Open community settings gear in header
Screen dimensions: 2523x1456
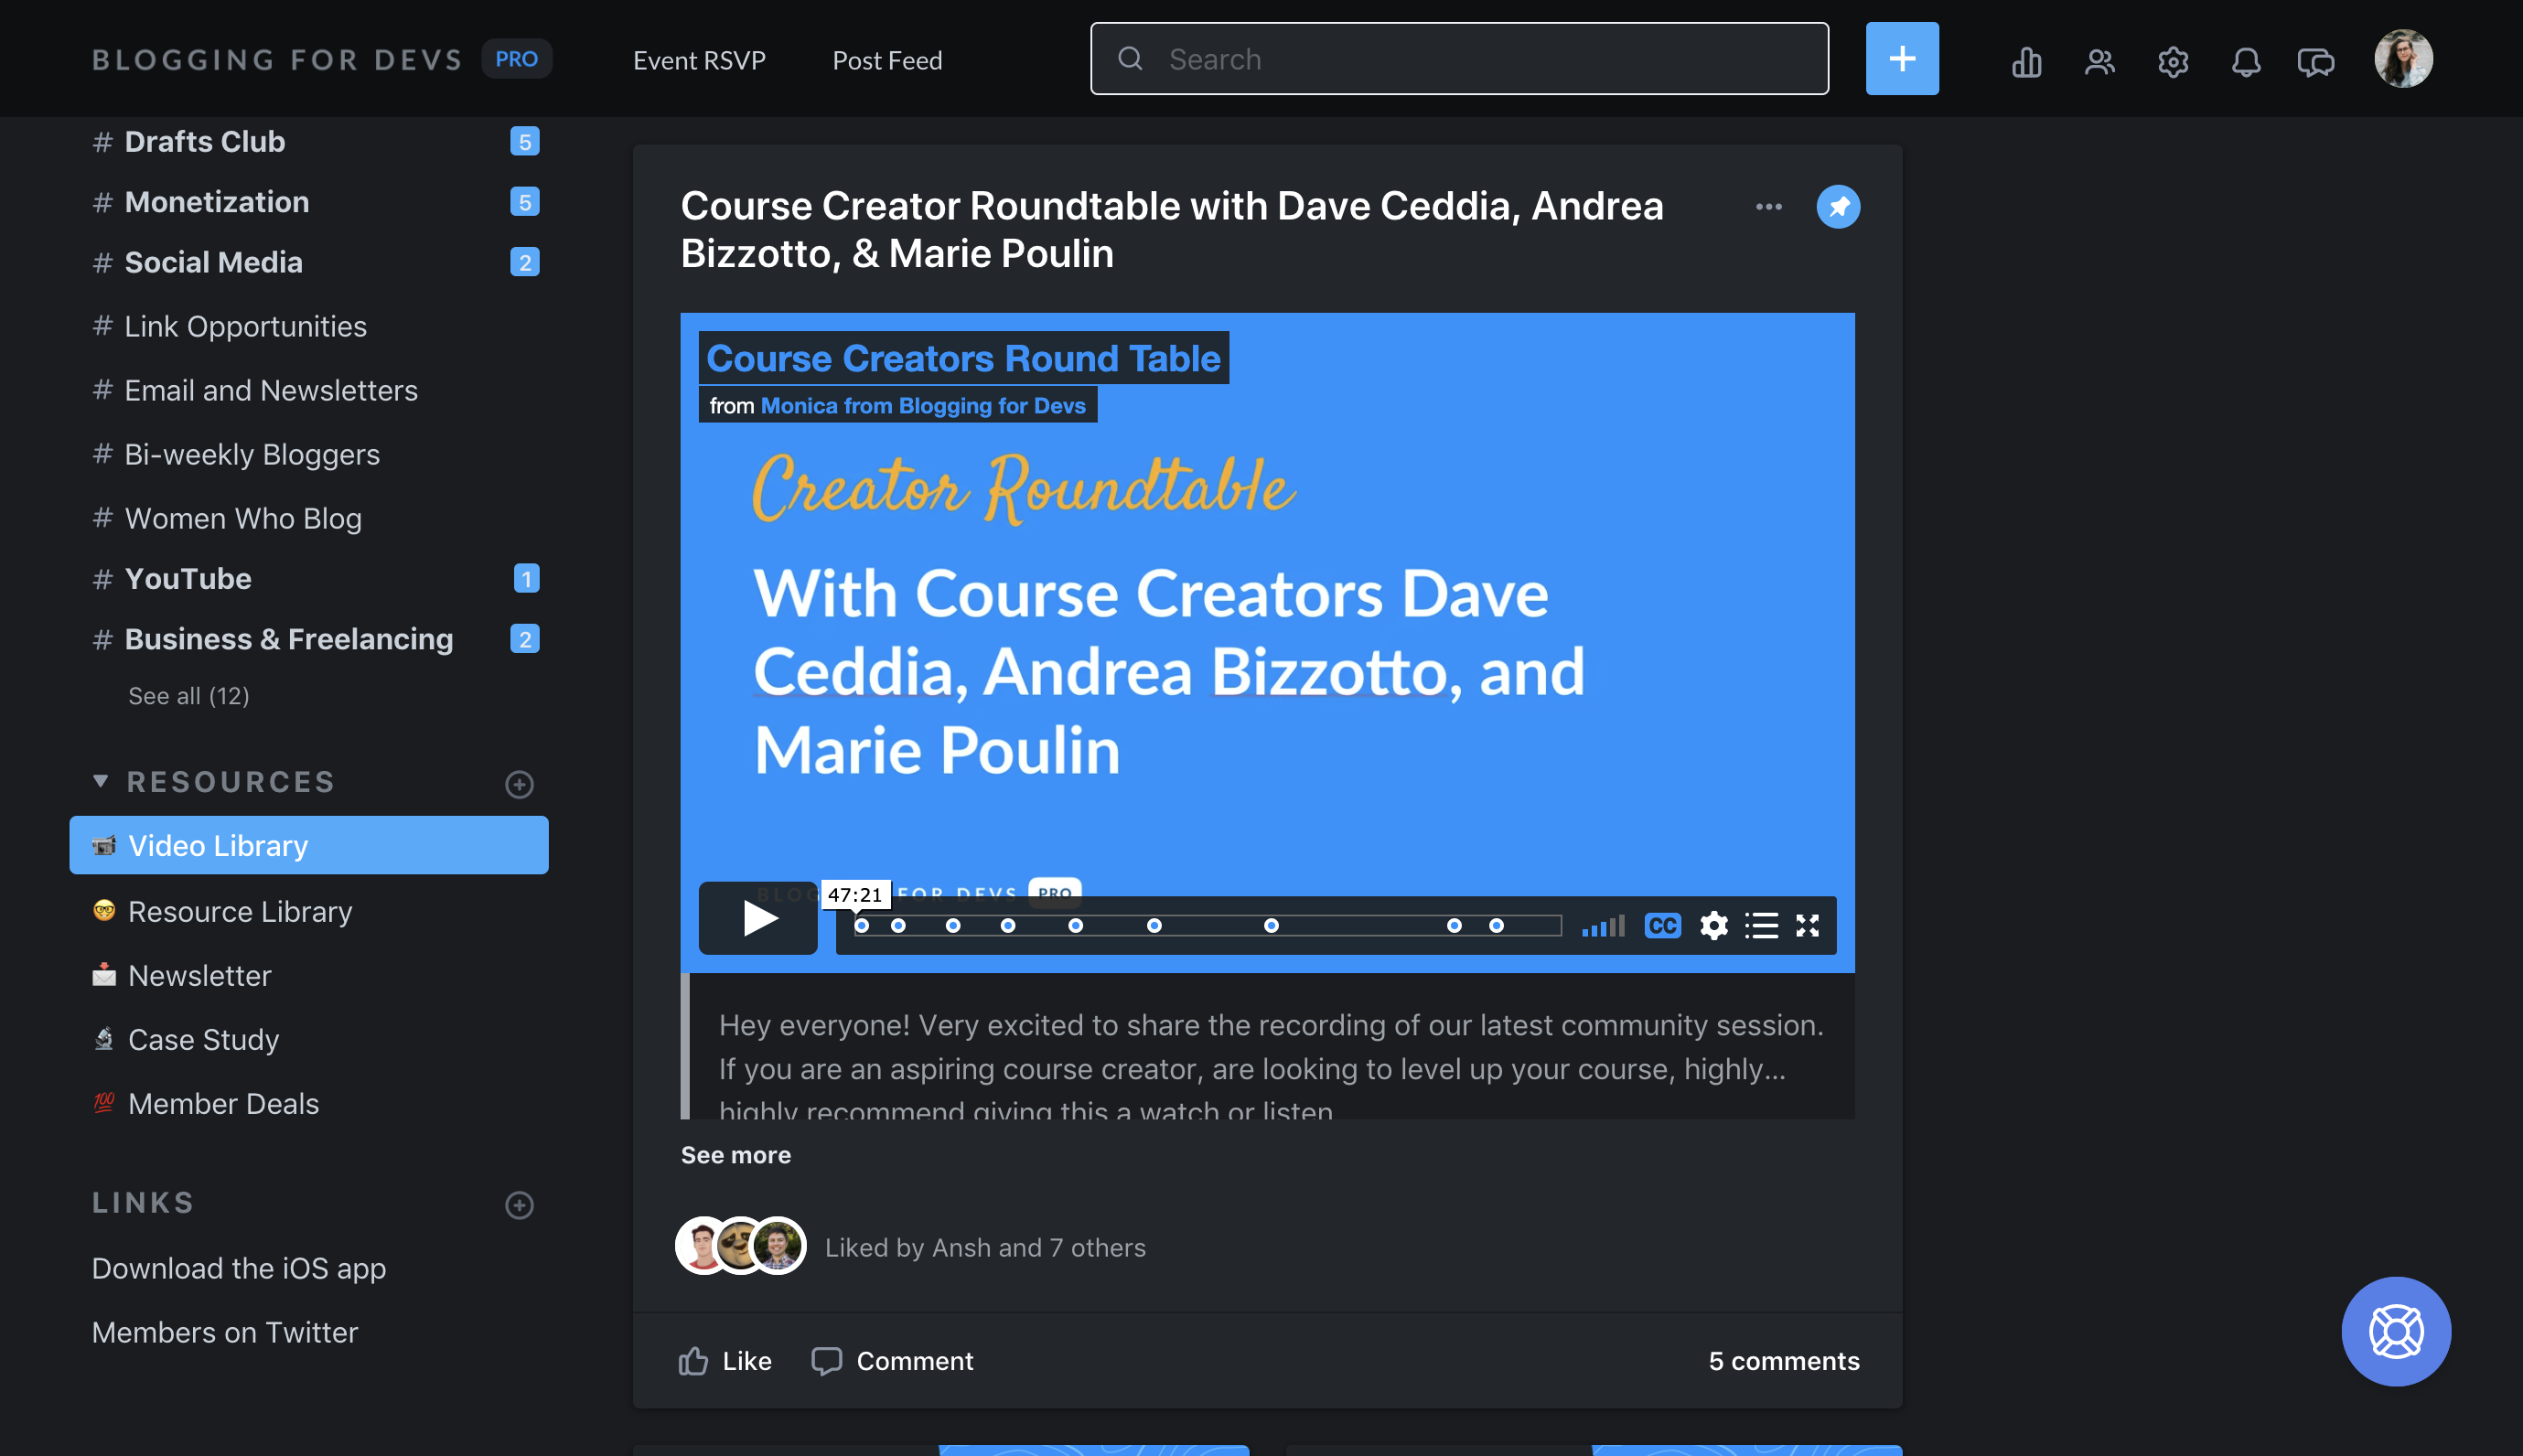tap(2172, 61)
